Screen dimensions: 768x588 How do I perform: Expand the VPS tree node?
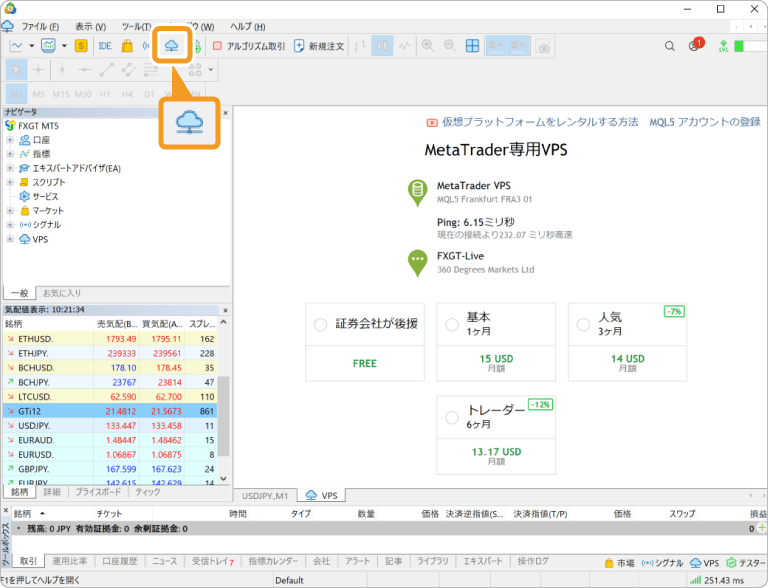coord(10,239)
